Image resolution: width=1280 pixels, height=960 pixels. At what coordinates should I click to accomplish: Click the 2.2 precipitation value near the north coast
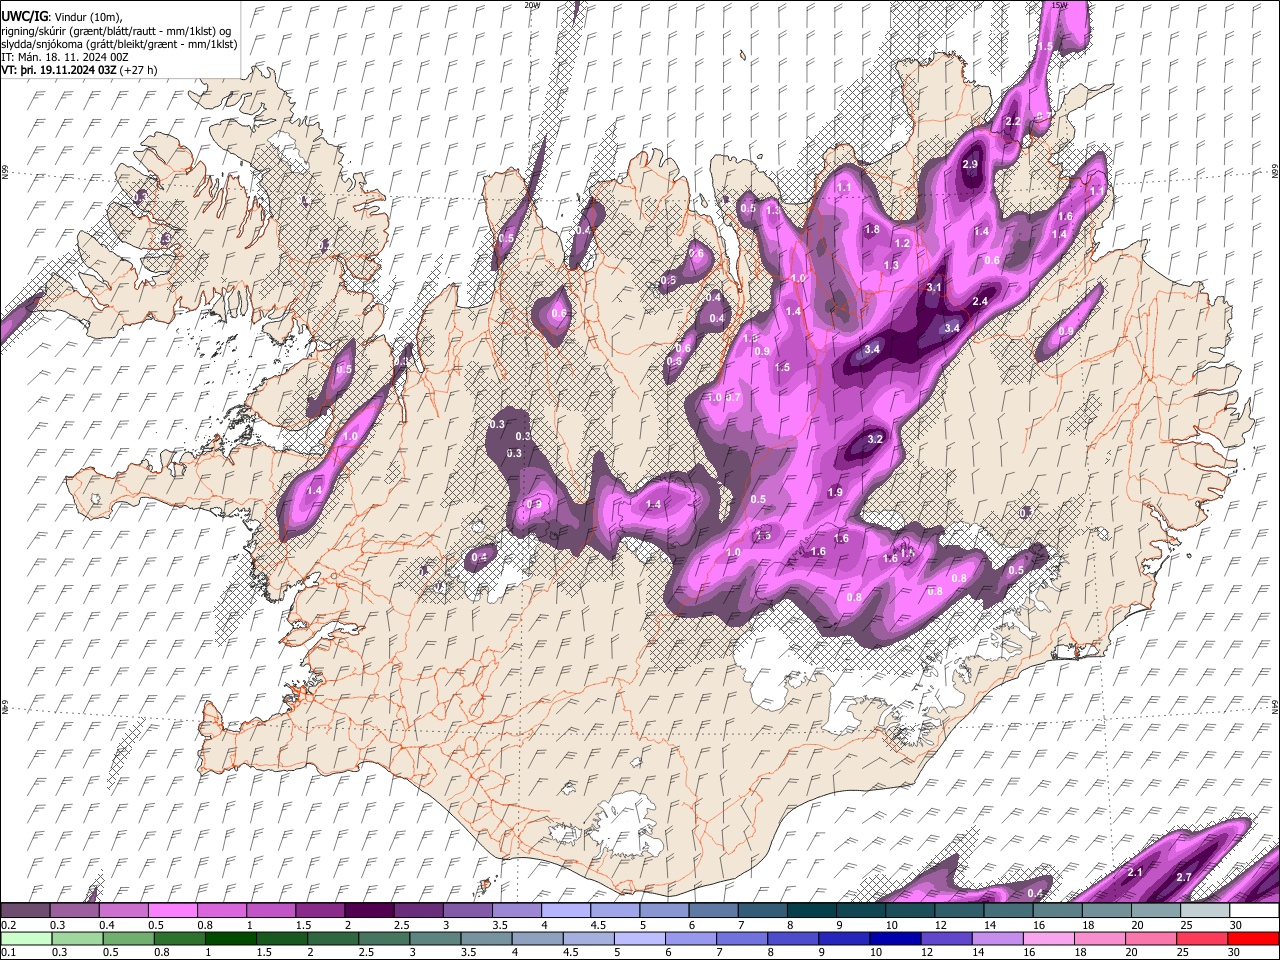tap(1012, 122)
